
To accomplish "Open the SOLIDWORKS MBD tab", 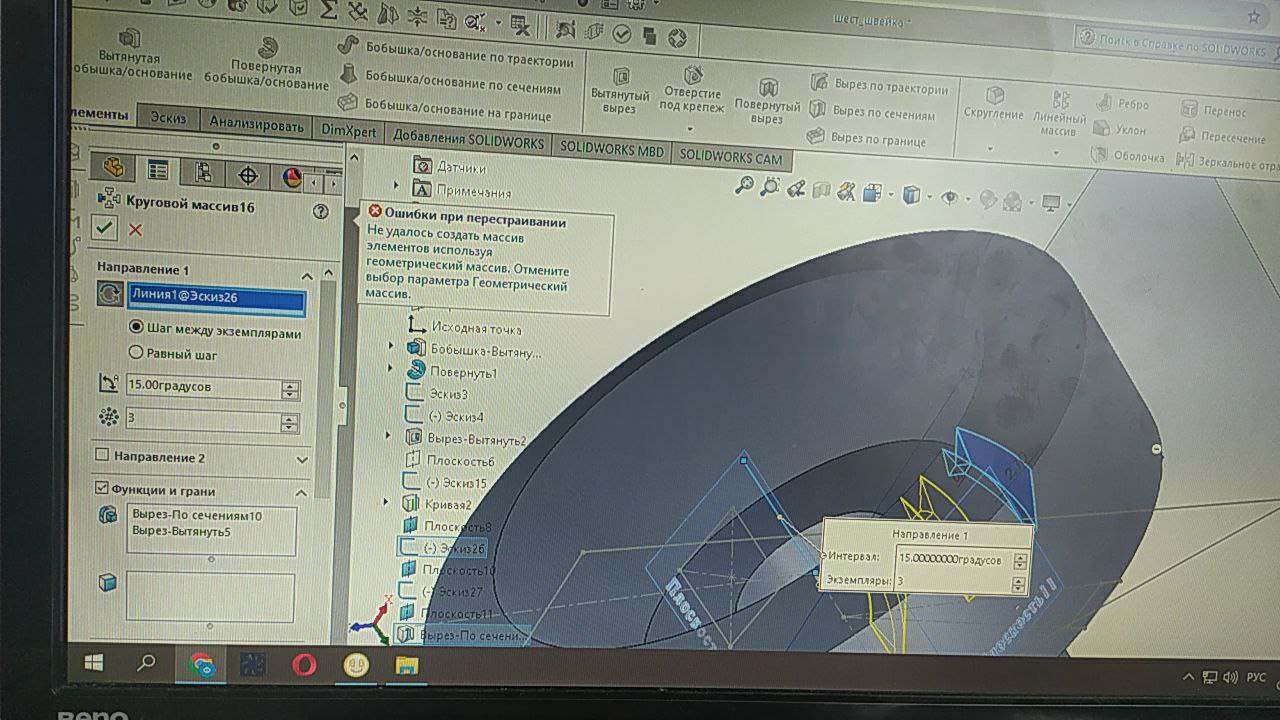I will pyautogui.click(x=611, y=149).
